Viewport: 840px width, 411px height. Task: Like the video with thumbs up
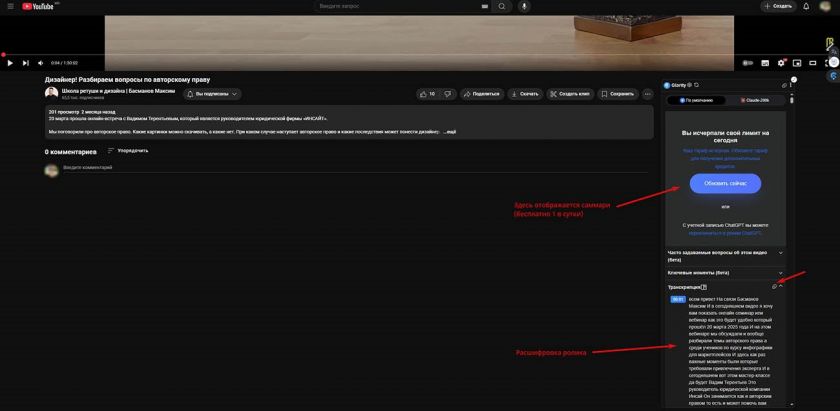pos(426,94)
